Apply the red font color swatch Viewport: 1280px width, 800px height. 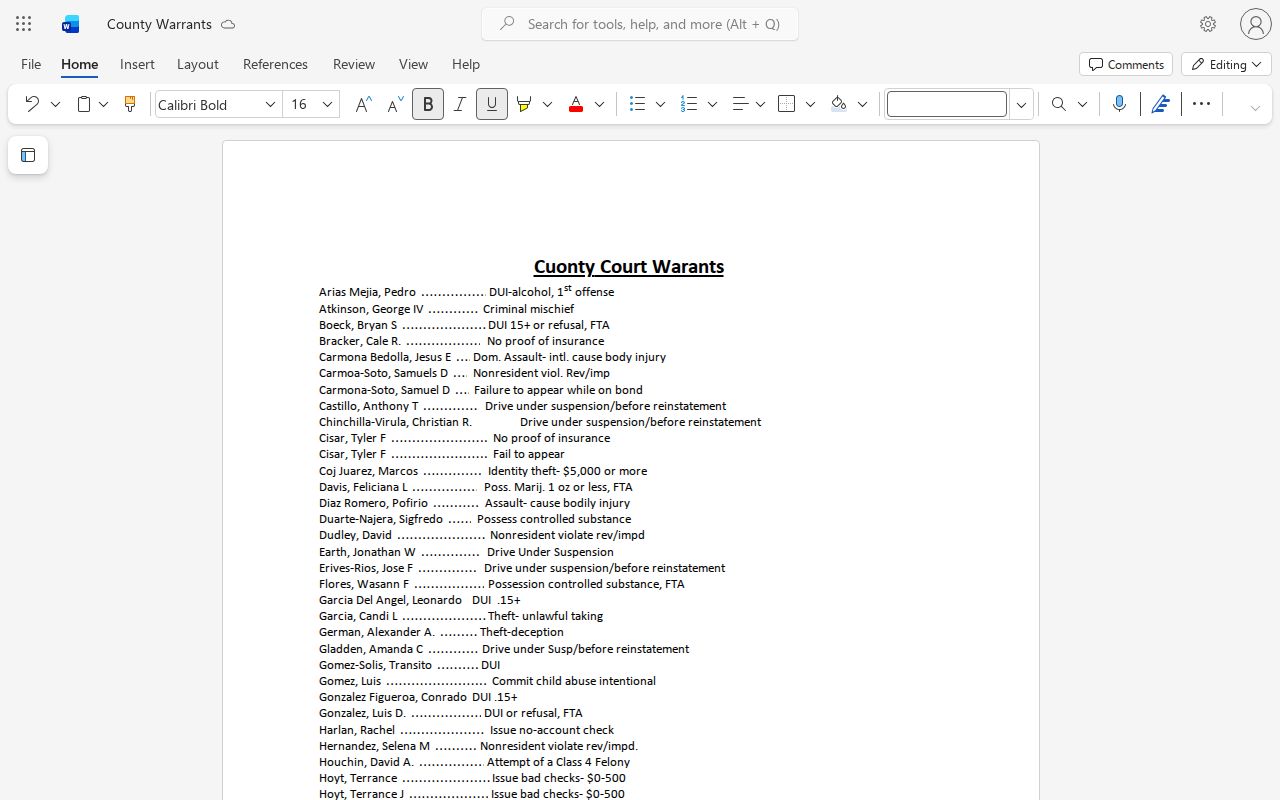pyautogui.click(x=575, y=104)
